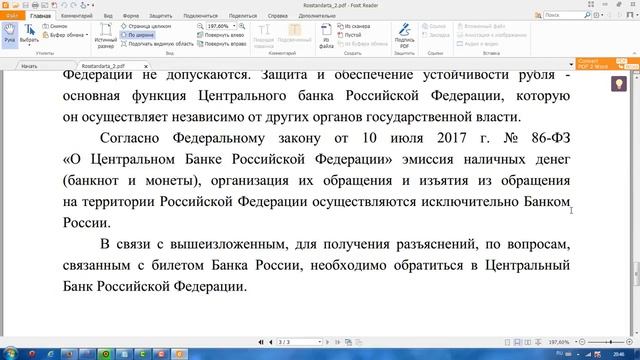This screenshot has height=360, width=640.
Task: Switch to the Дополнительно ribbon tab
Action: 317,16
